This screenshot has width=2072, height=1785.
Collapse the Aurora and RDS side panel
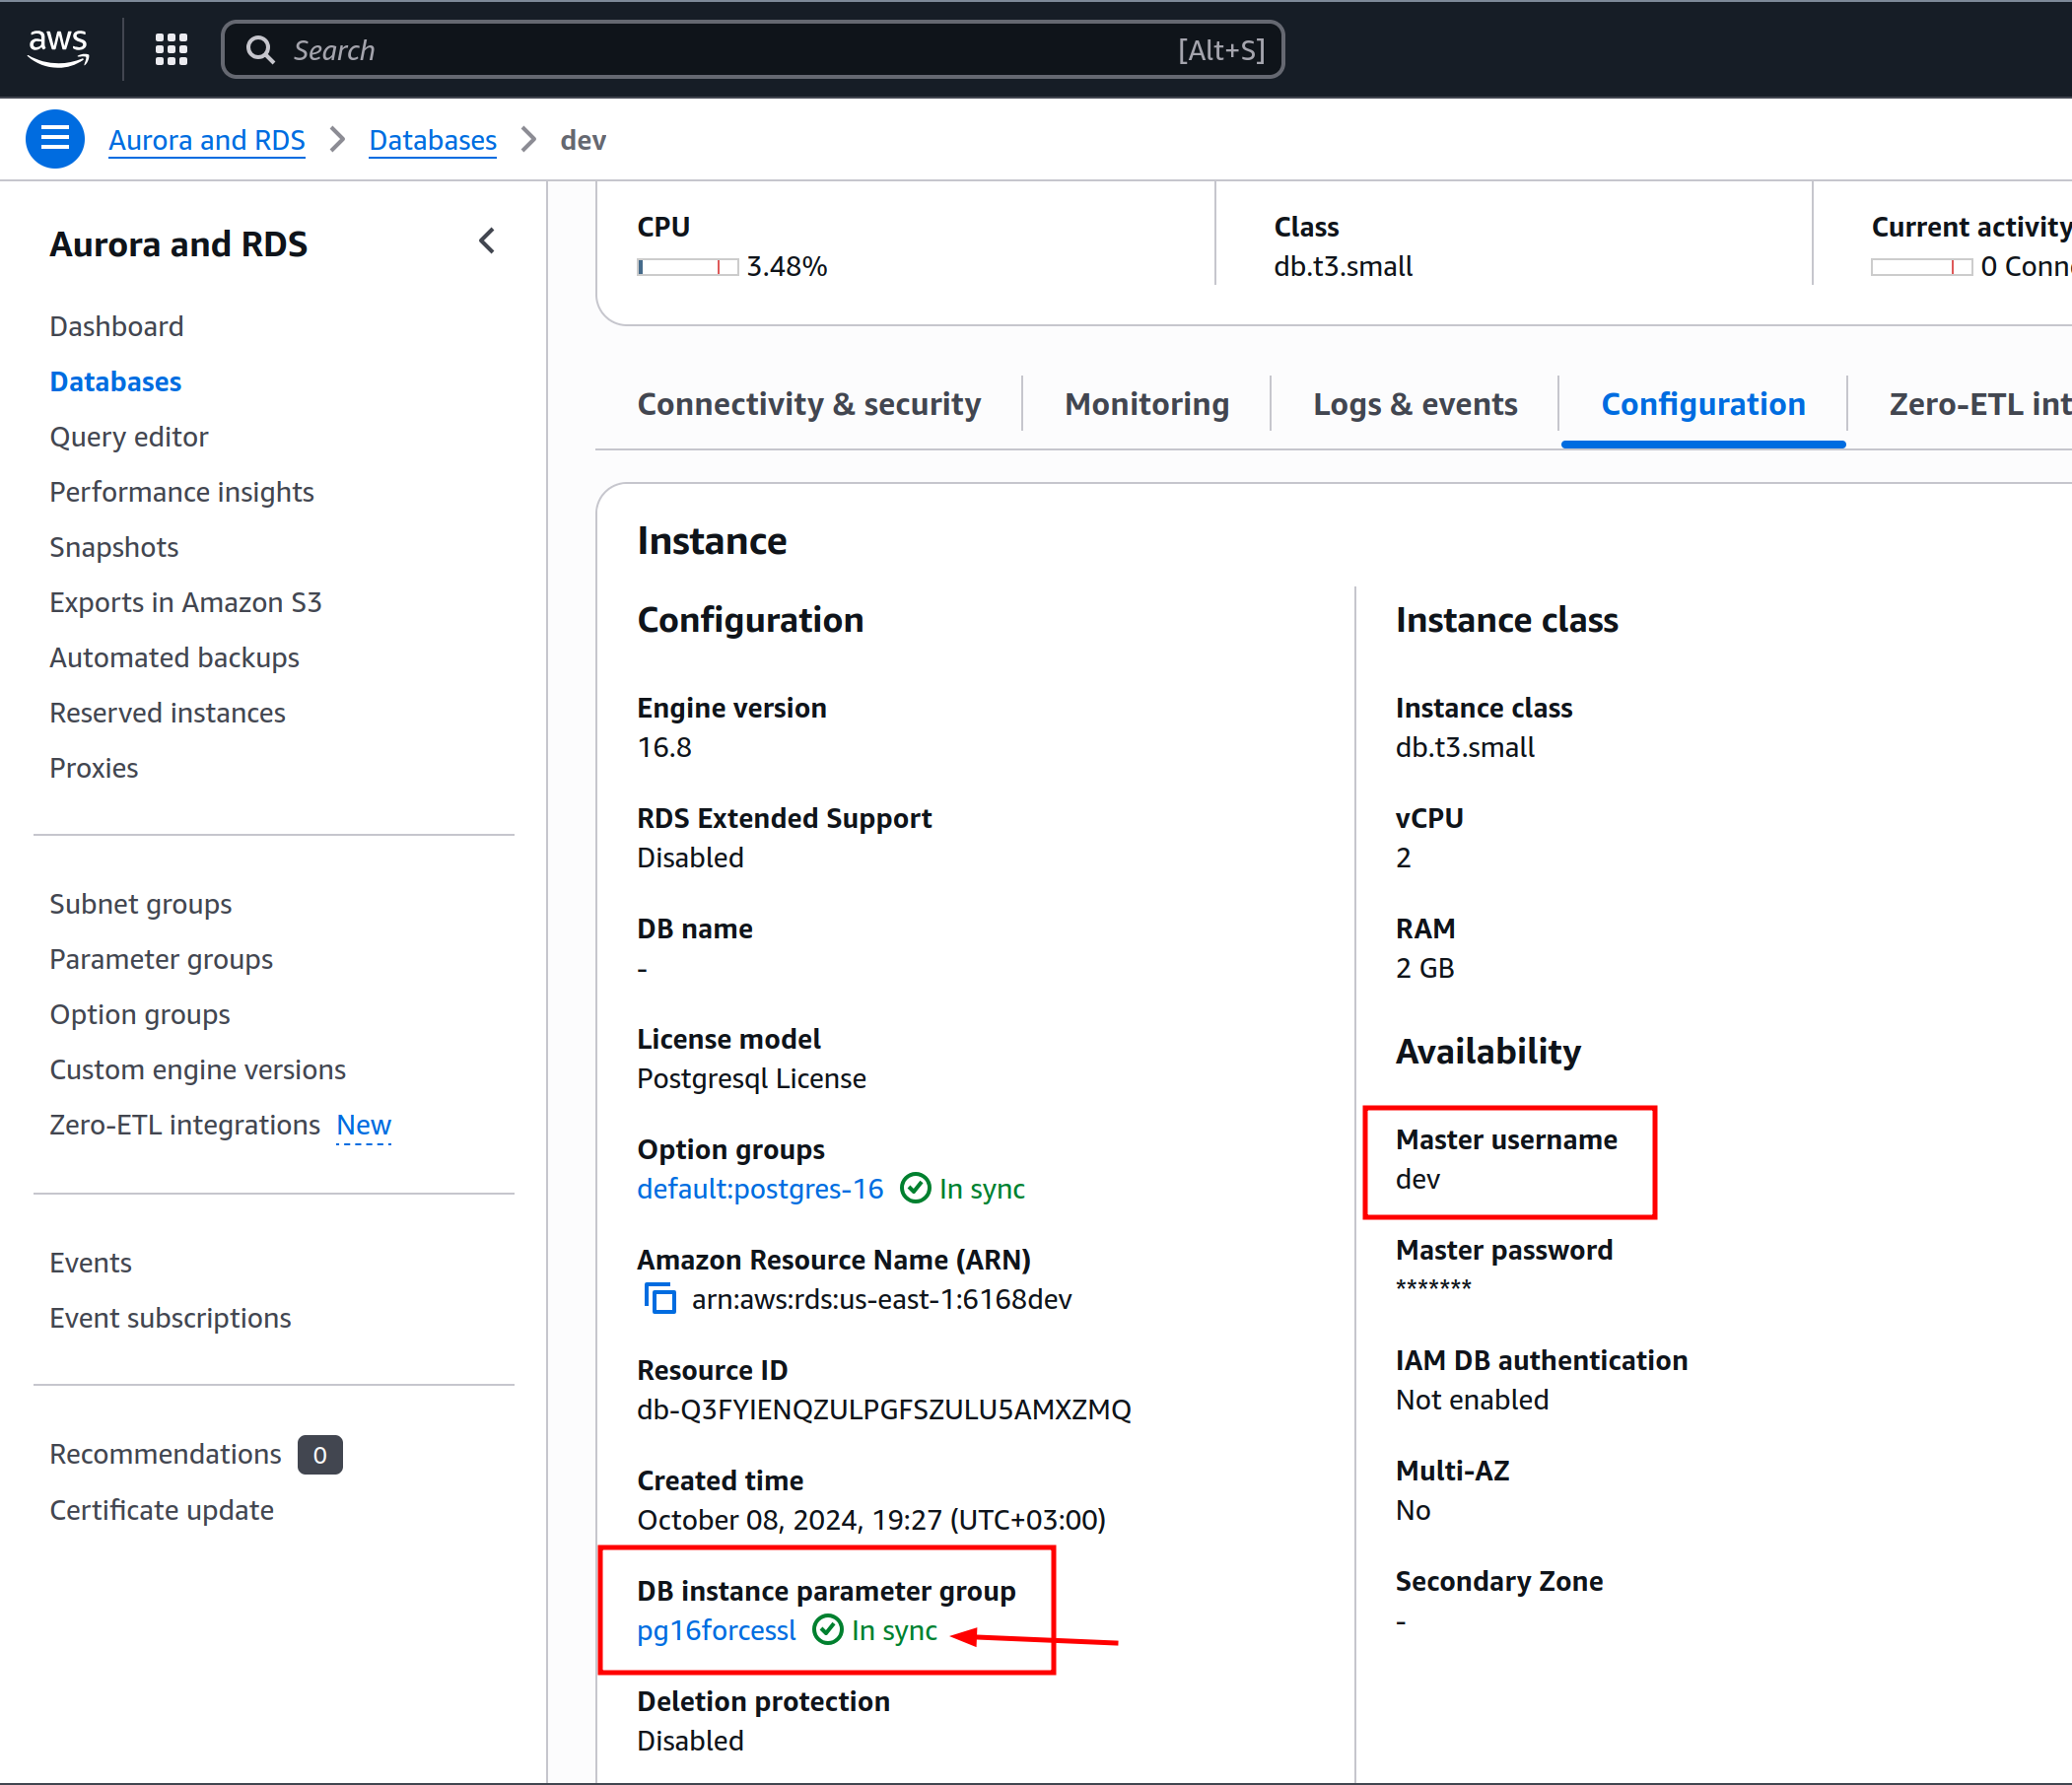[487, 241]
